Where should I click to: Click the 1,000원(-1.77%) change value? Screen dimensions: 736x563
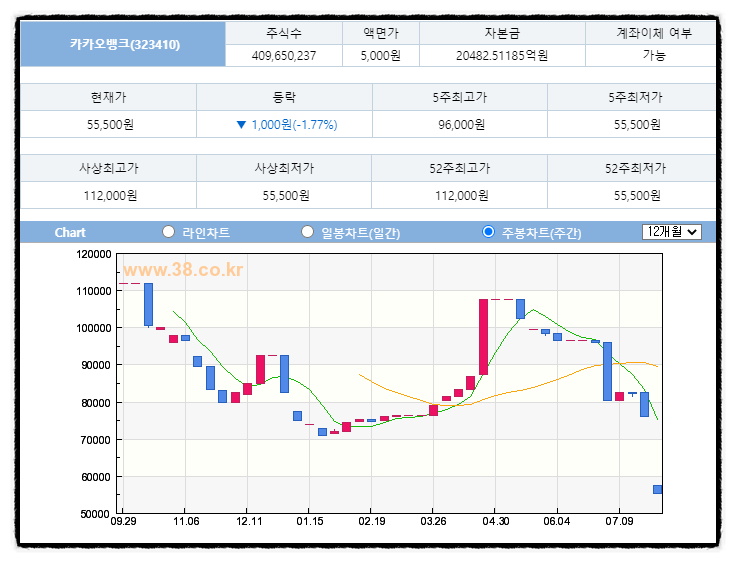click(294, 125)
